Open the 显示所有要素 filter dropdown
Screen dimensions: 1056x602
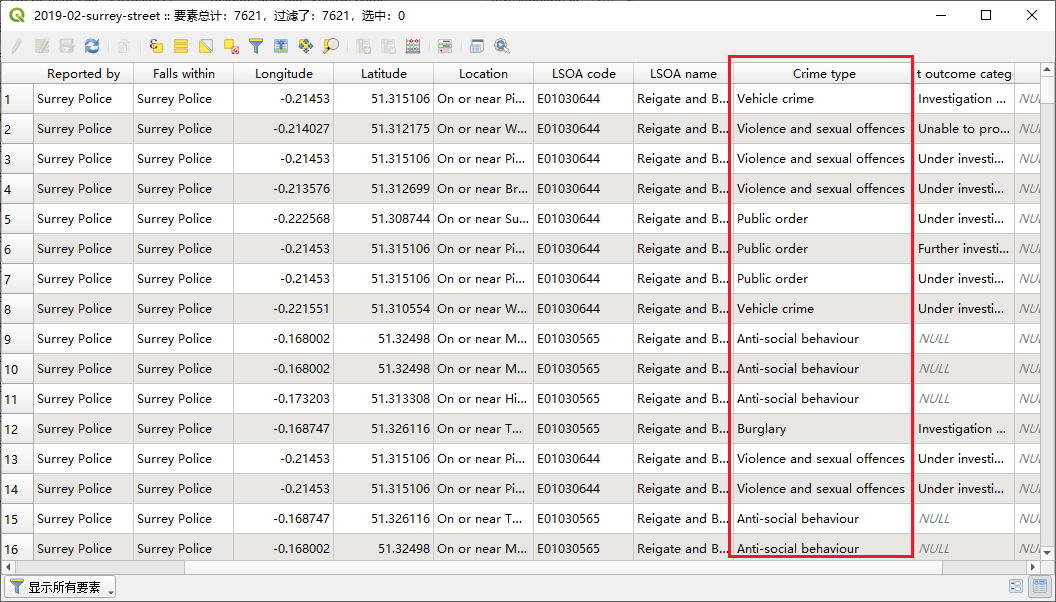(61, 587)
